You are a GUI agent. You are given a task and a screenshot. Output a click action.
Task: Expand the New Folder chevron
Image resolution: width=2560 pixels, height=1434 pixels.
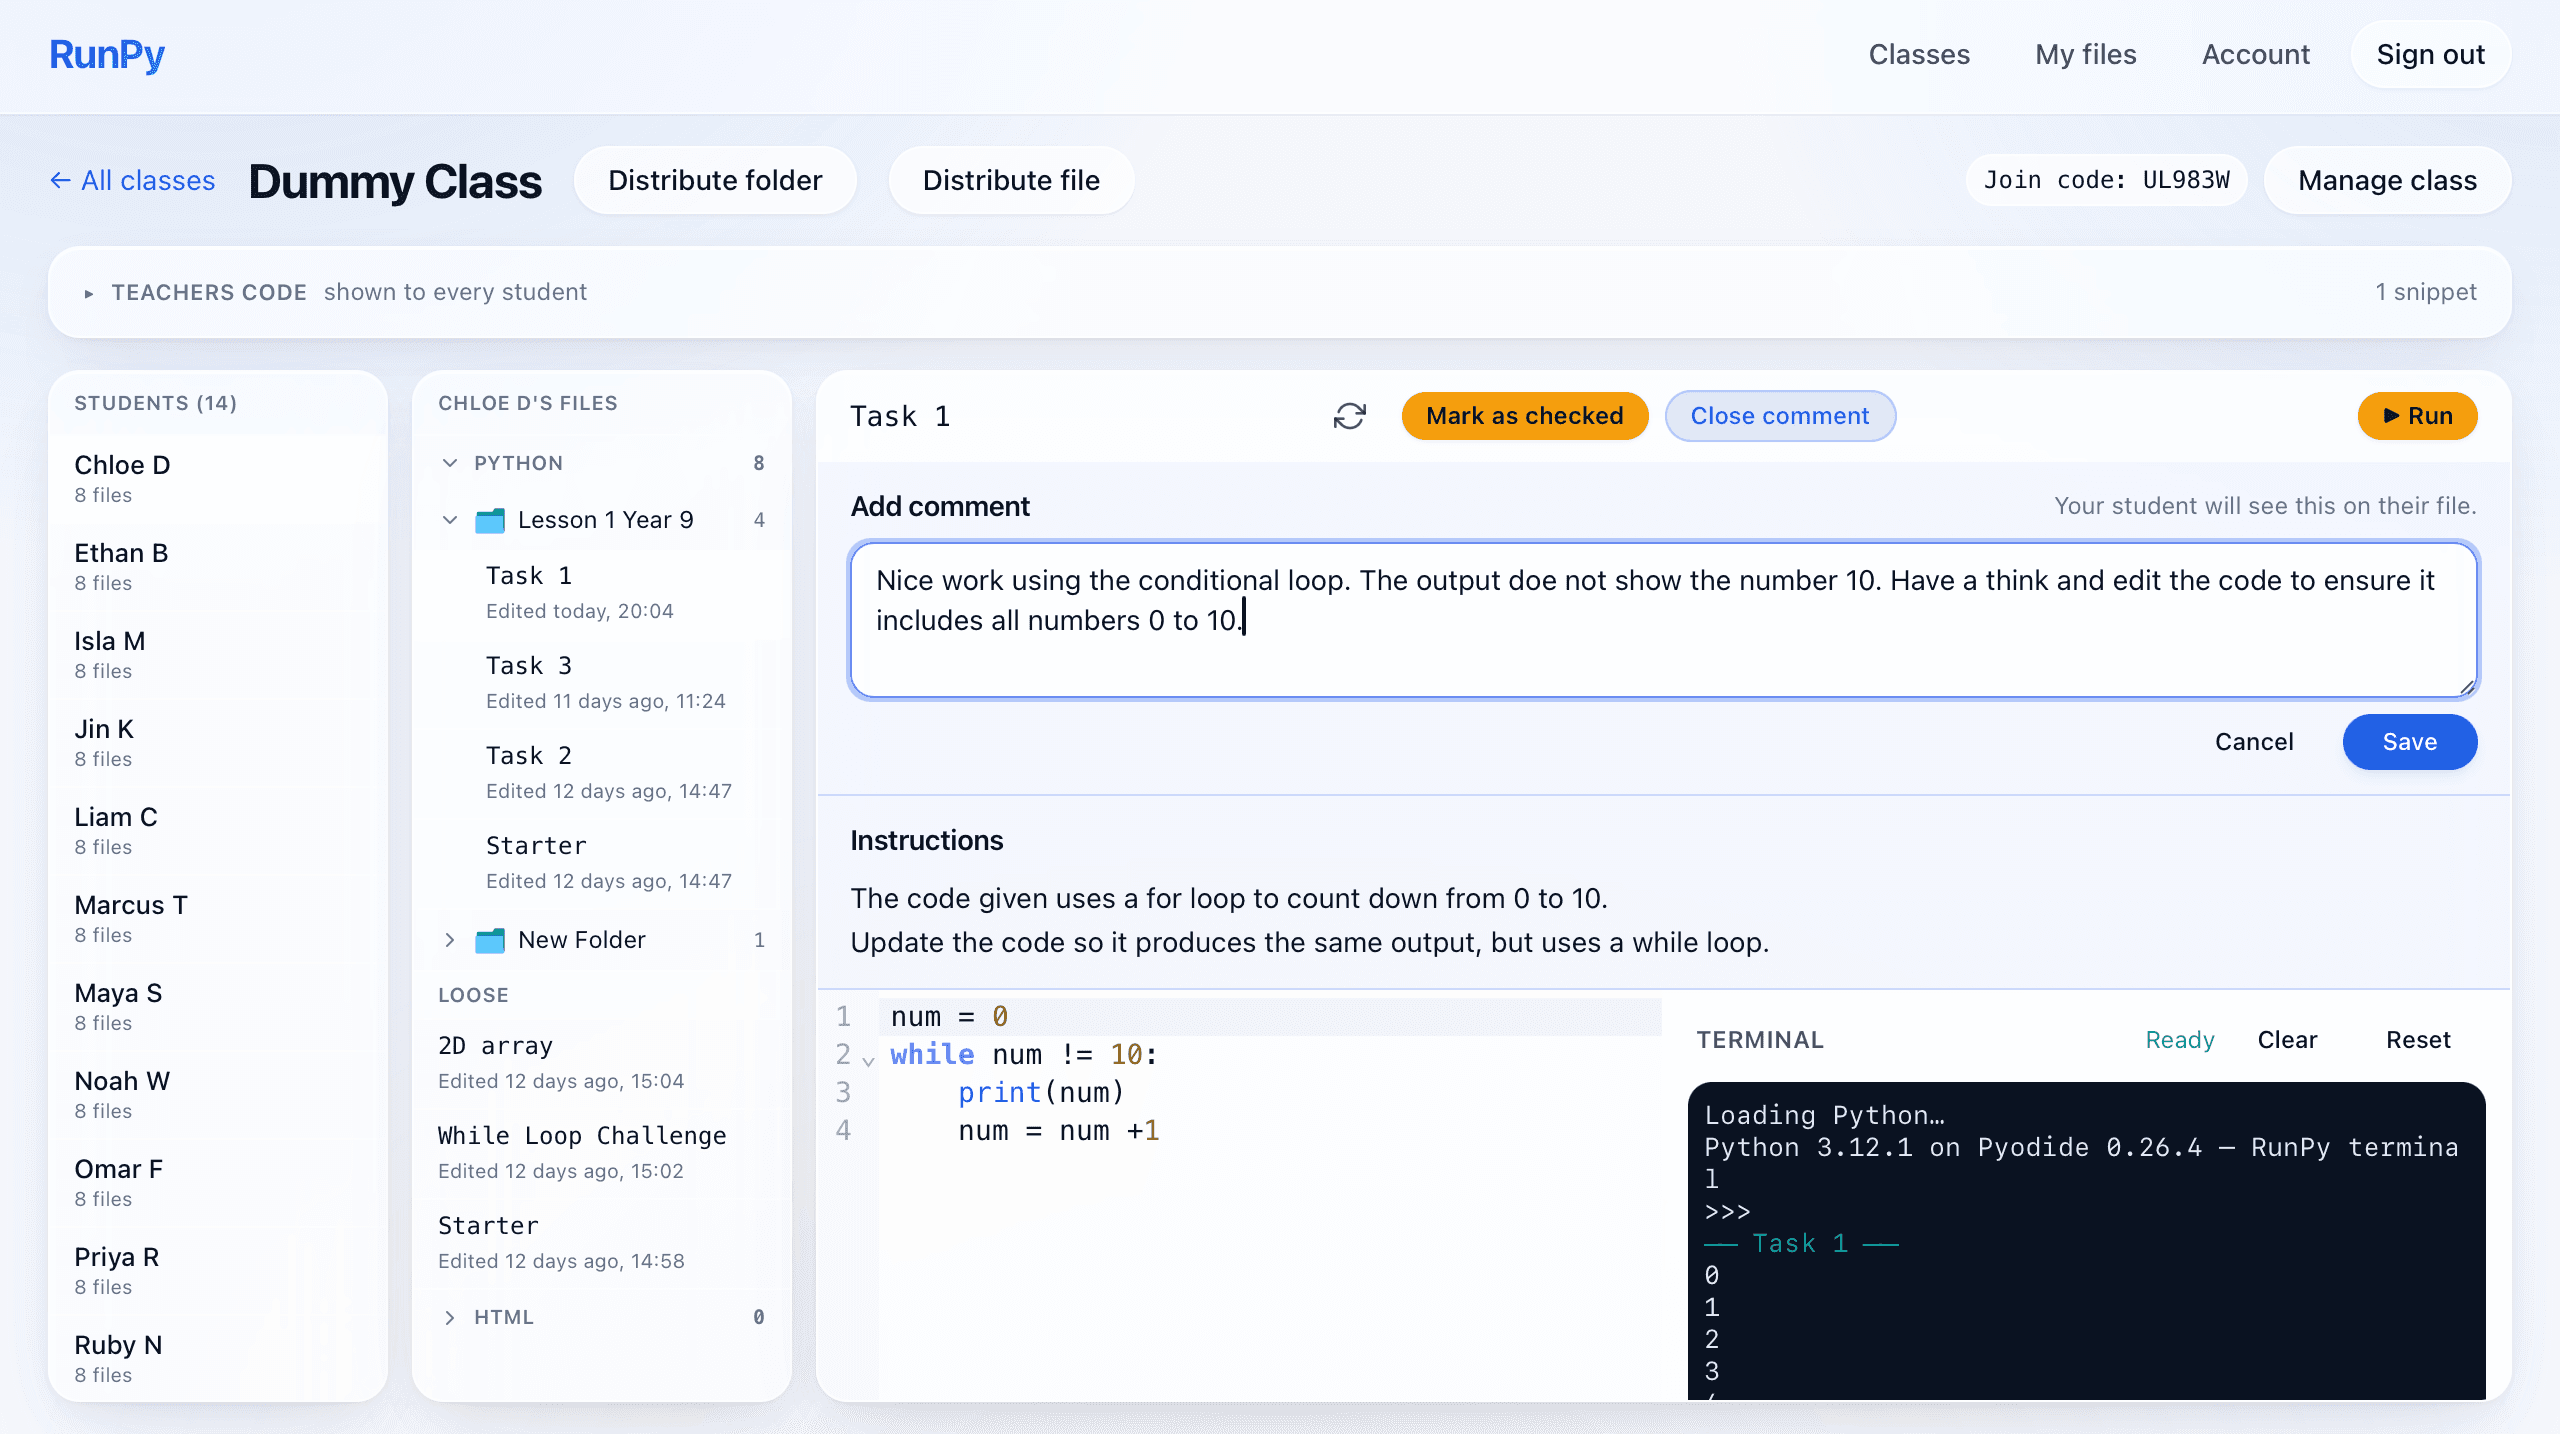coord(450,940)
